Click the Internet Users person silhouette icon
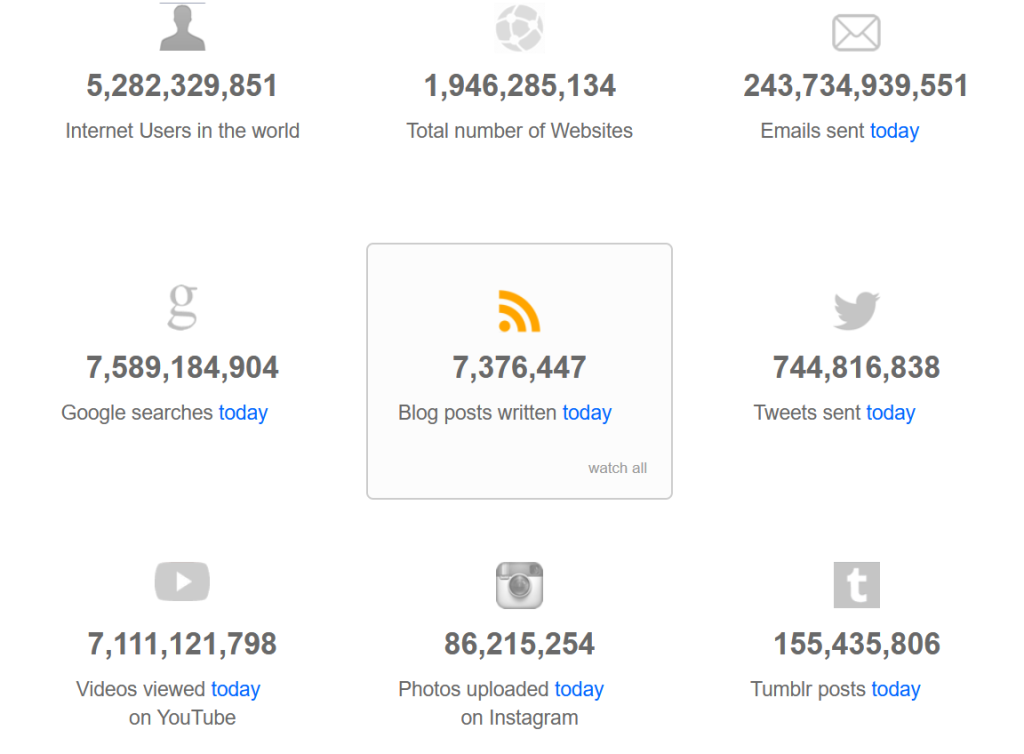Viewport: 1024px width, 754px height. click(183, 27)
